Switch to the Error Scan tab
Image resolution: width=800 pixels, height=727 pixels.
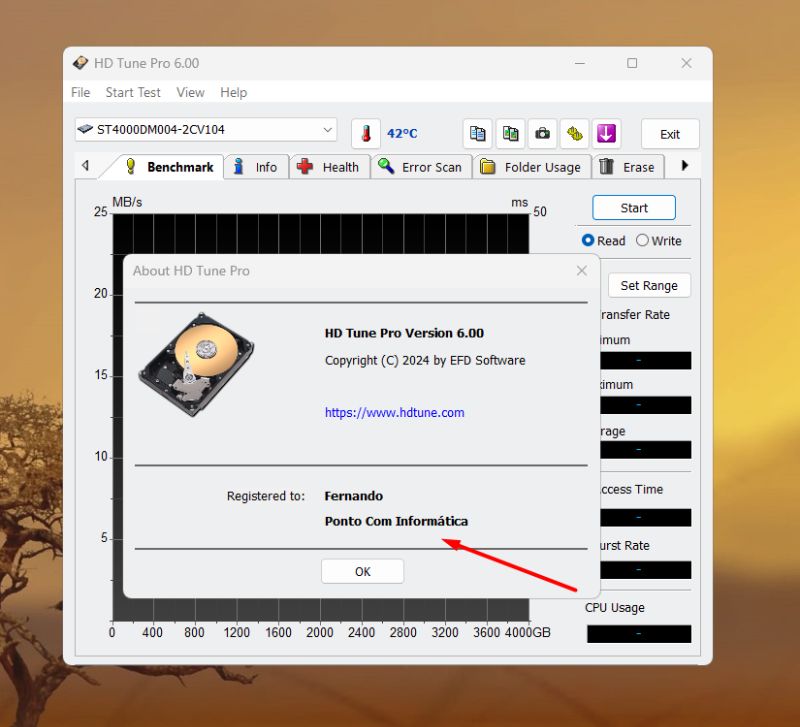click(421, 167)
